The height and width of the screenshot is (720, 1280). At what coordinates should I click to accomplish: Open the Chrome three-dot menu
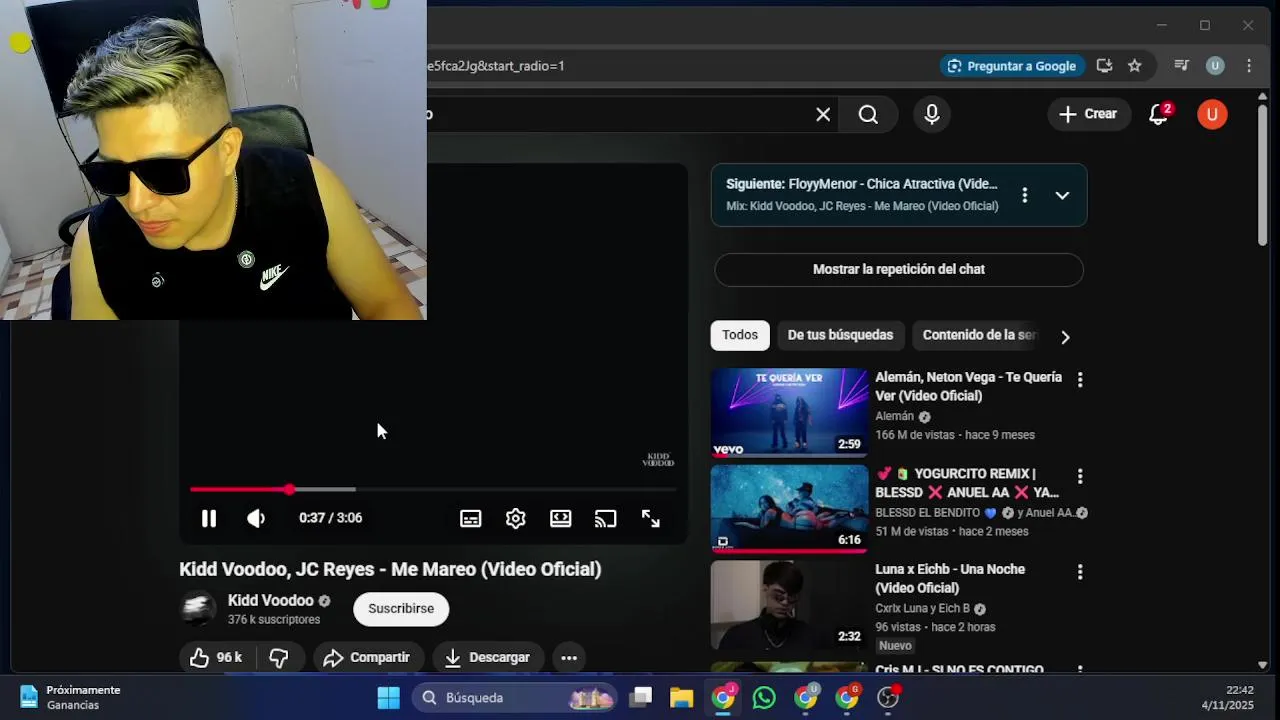point(1248,66)
